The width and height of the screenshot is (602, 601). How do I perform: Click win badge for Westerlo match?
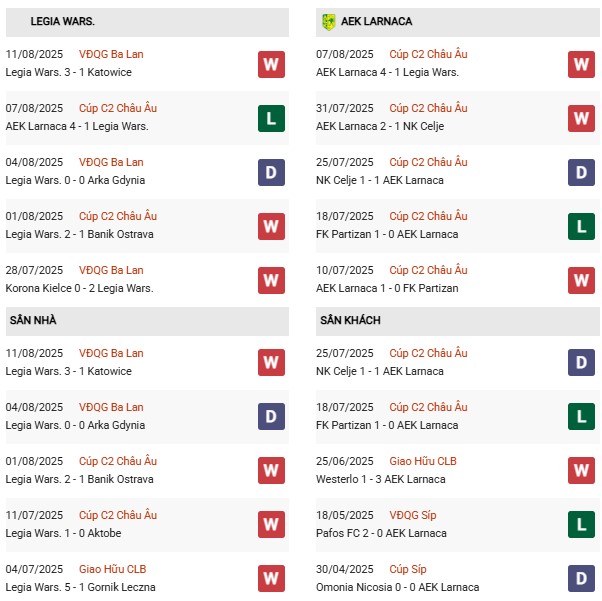point(581,470)
